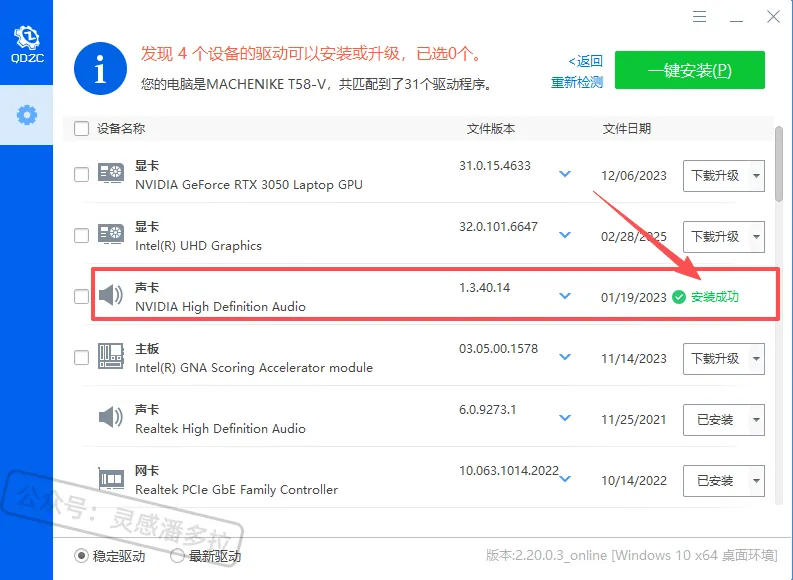Click date 11/25/2021 in Realtek Audio row
Image resolution: width=793 pixels, height=580 pixels.
coord(634,420)
